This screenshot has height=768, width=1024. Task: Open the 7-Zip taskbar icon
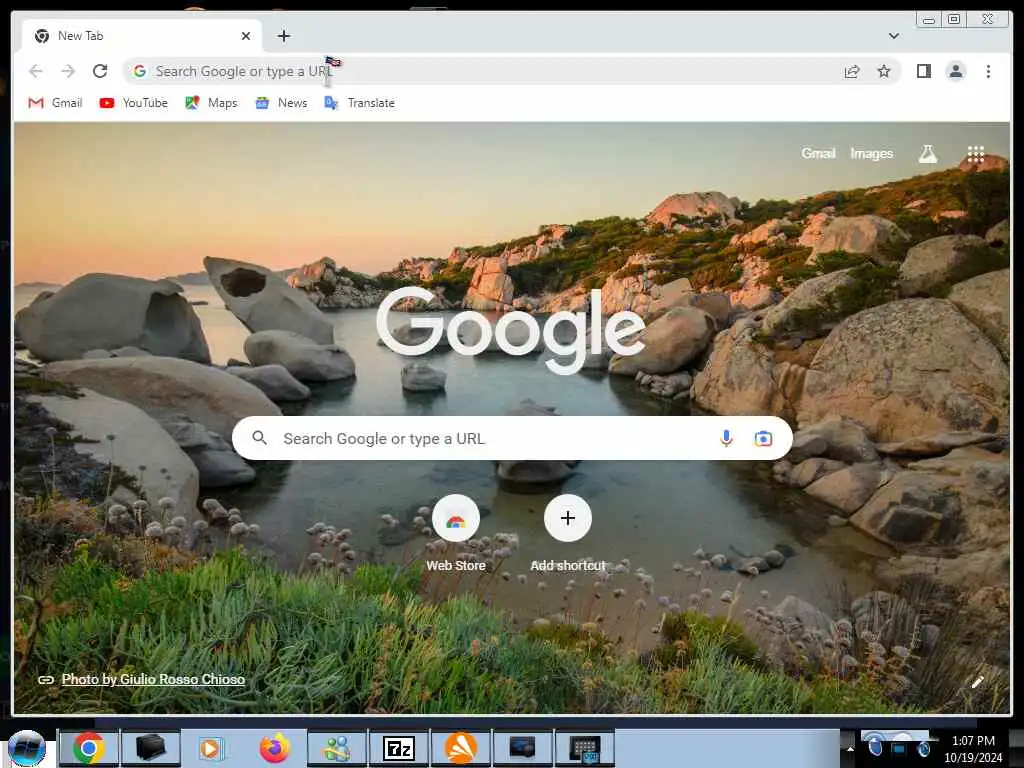coord(398,748)
